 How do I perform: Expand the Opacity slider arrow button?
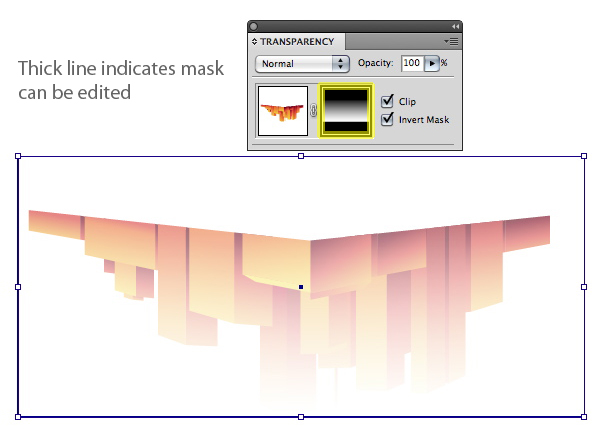coord(432,63)
